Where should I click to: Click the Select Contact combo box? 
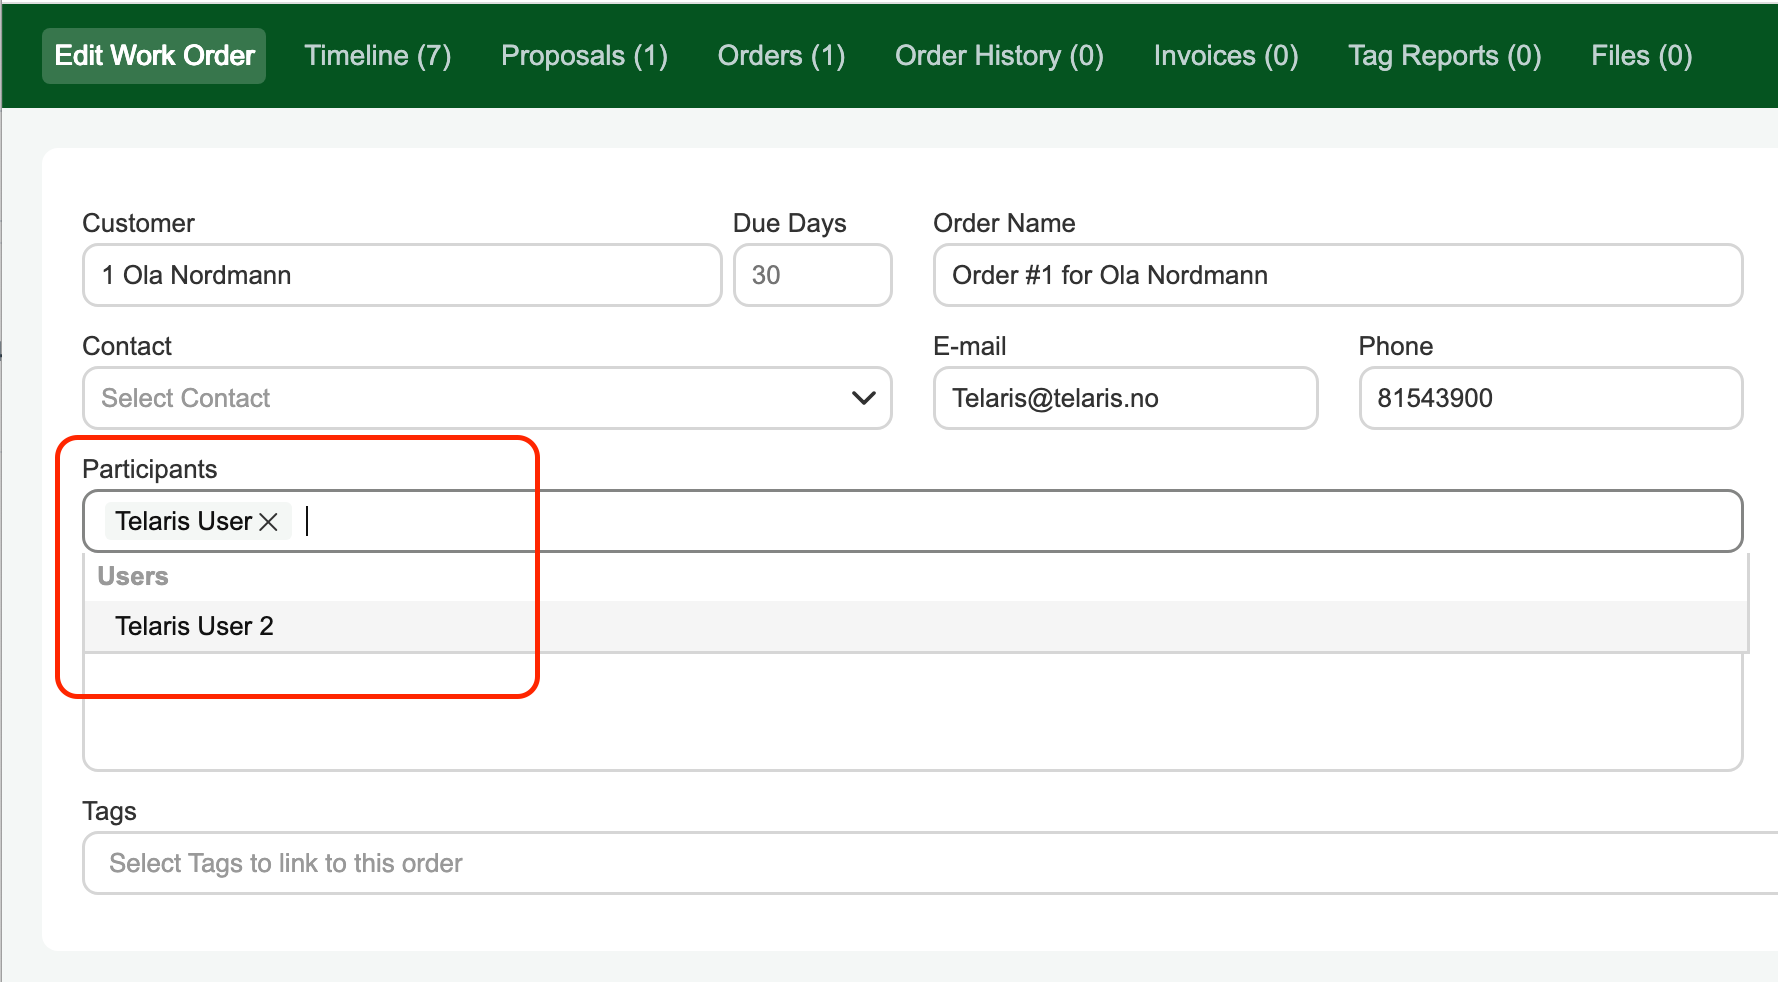point(487,398)
